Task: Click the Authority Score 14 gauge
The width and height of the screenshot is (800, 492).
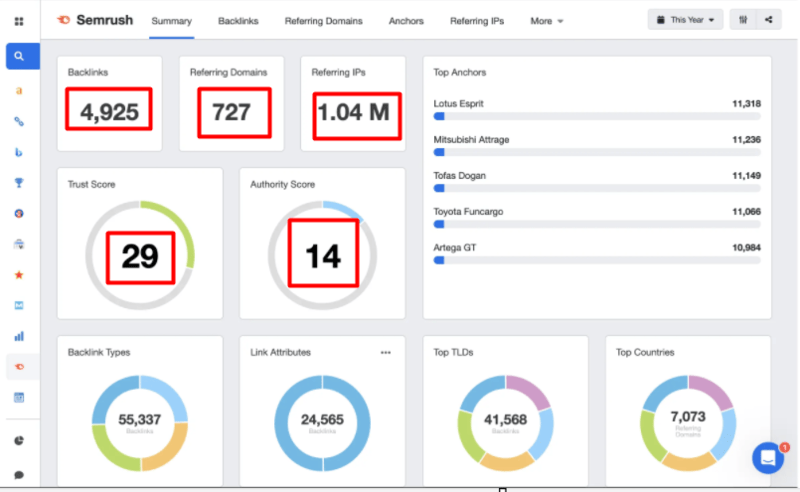Action: click(x=322, y=255)
